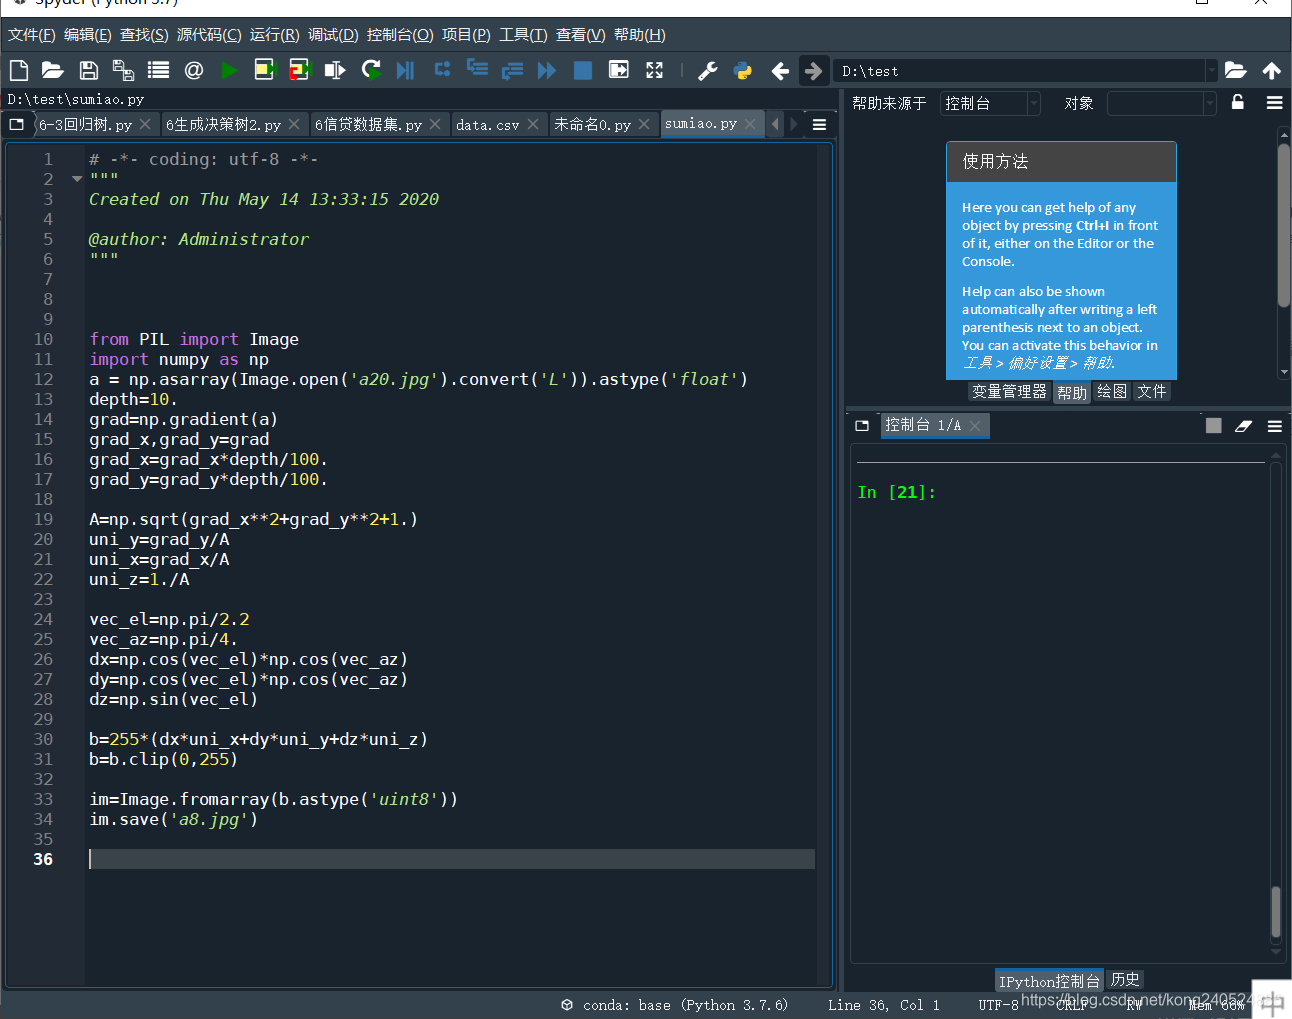Stop debugging with the blue square
Image resolution: width=1292 pixels, height=1019 pixels.
582,70
